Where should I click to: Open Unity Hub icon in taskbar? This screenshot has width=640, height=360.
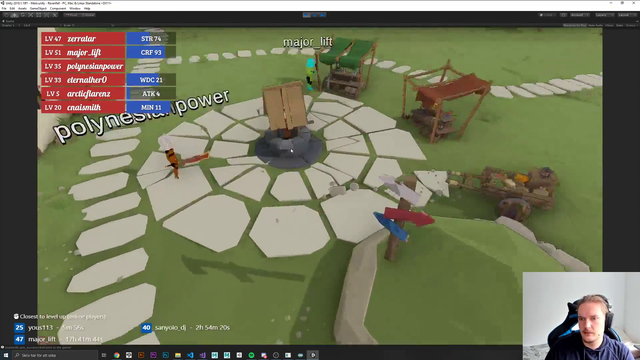129,355
